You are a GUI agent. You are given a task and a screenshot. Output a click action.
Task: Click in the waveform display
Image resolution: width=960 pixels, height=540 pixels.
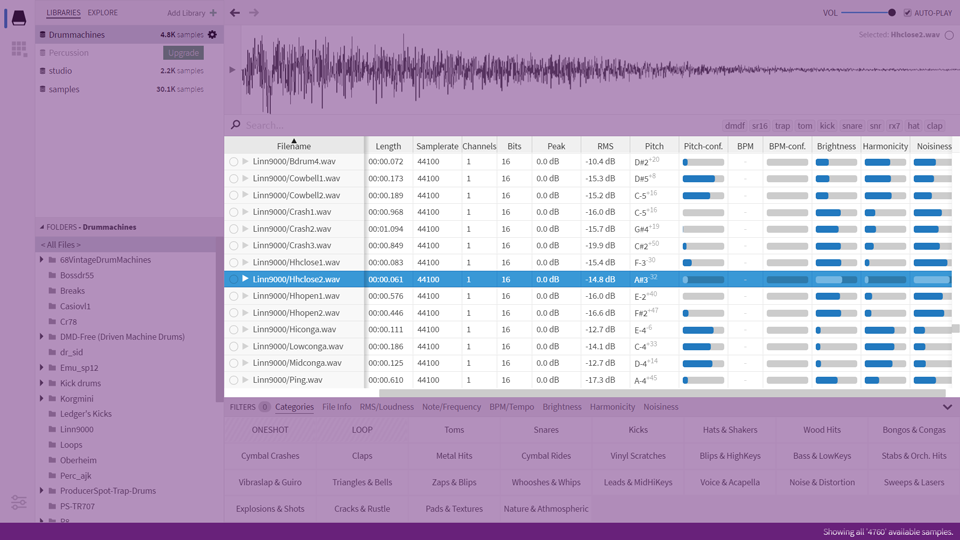(600, 70)
